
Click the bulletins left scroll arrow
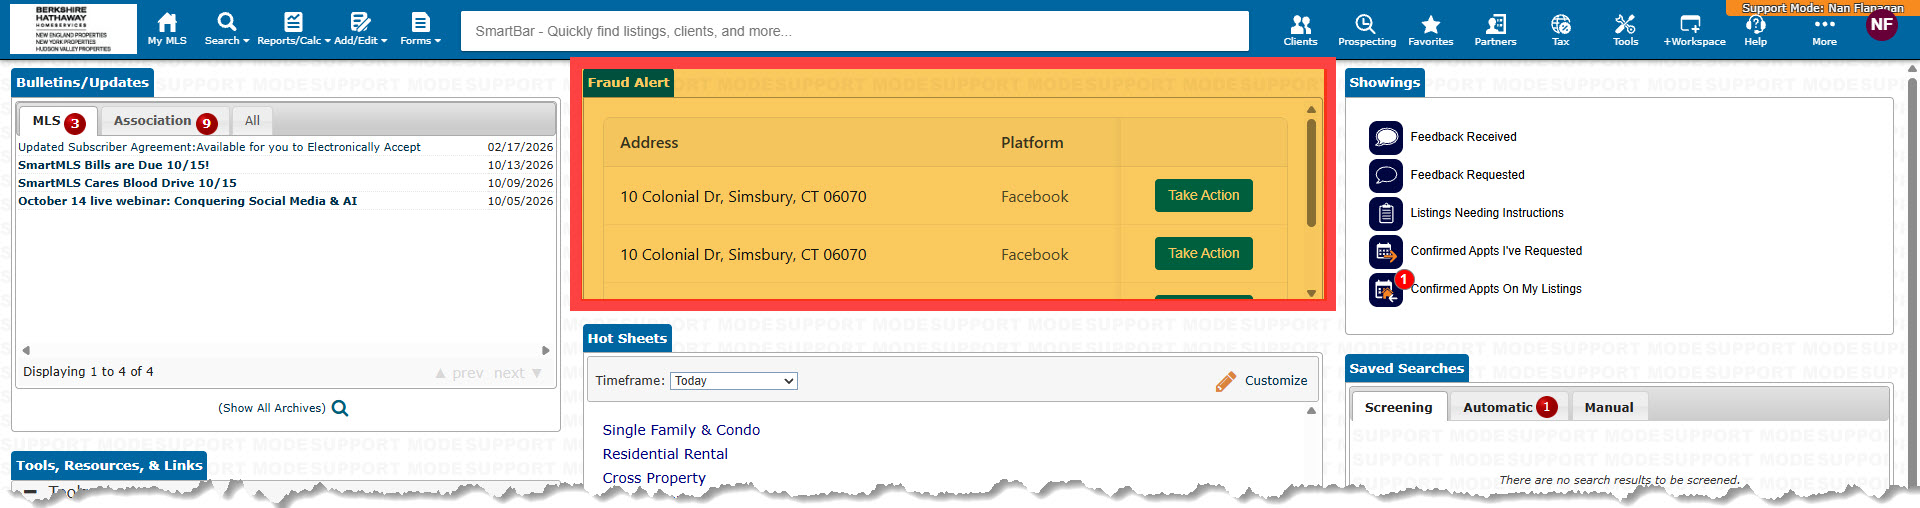click(x=26, y=350)
